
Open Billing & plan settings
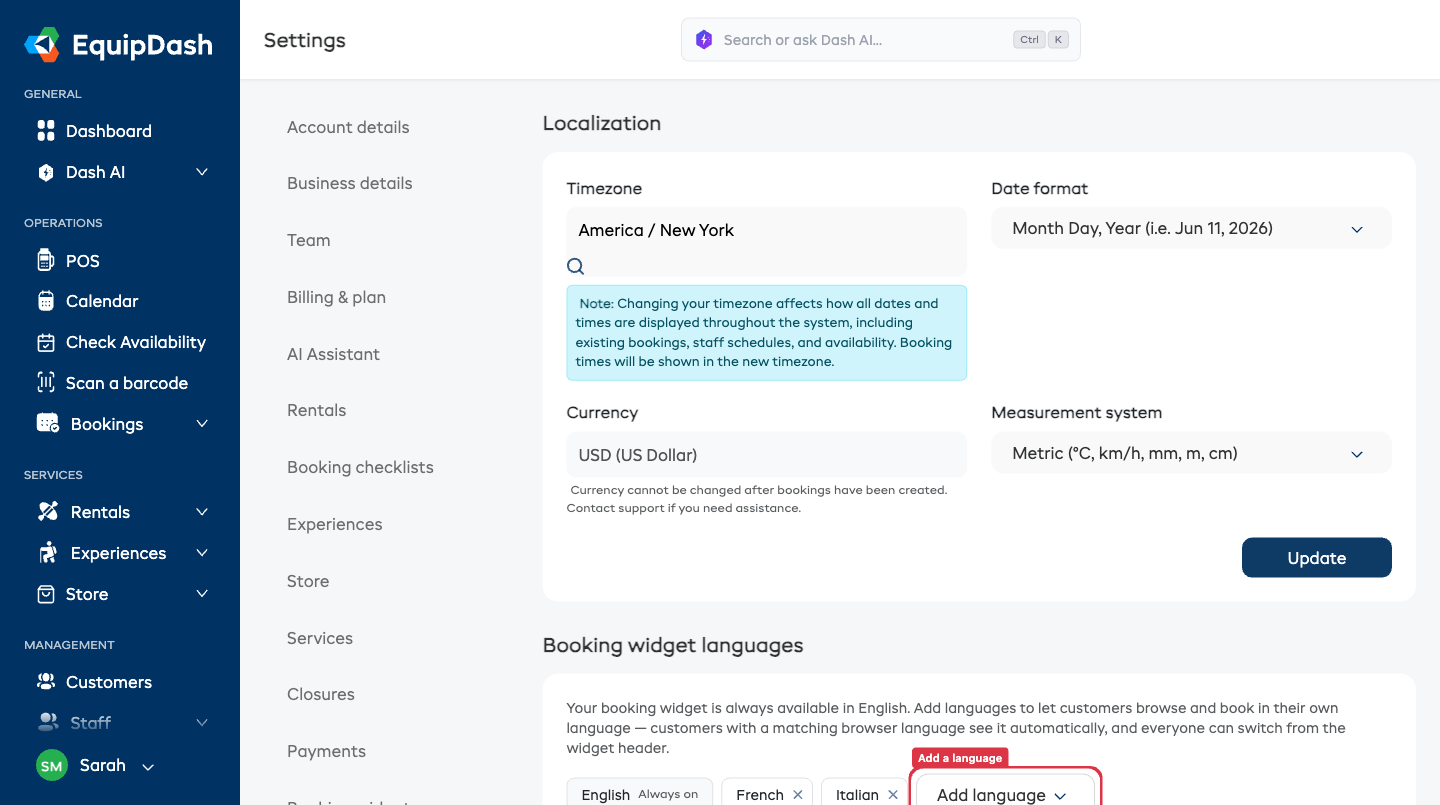(x=336, y=297)
